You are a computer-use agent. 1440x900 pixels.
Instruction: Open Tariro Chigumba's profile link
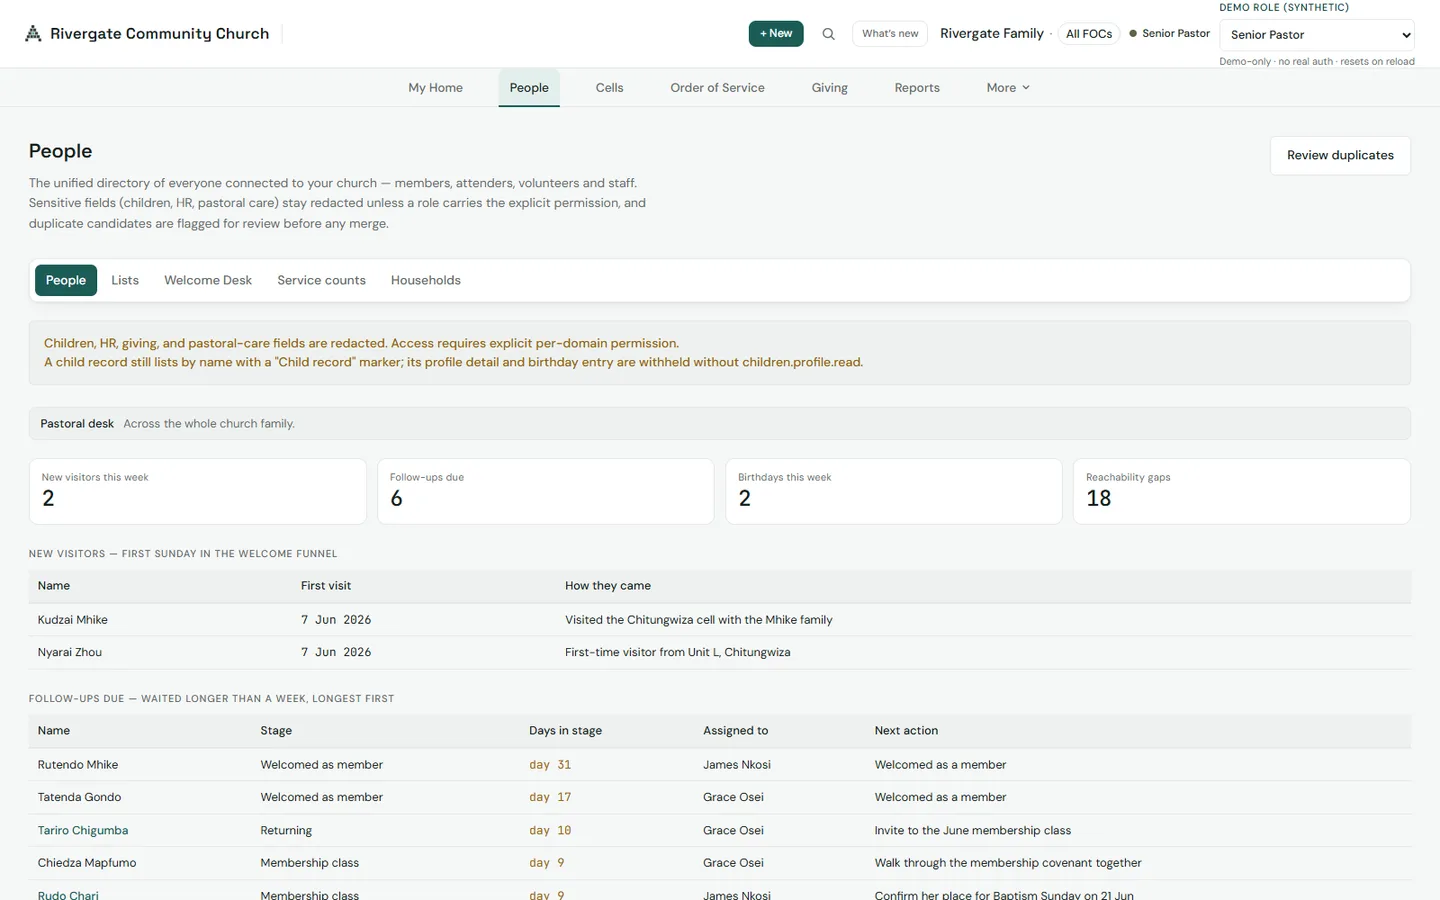[83, 831]
